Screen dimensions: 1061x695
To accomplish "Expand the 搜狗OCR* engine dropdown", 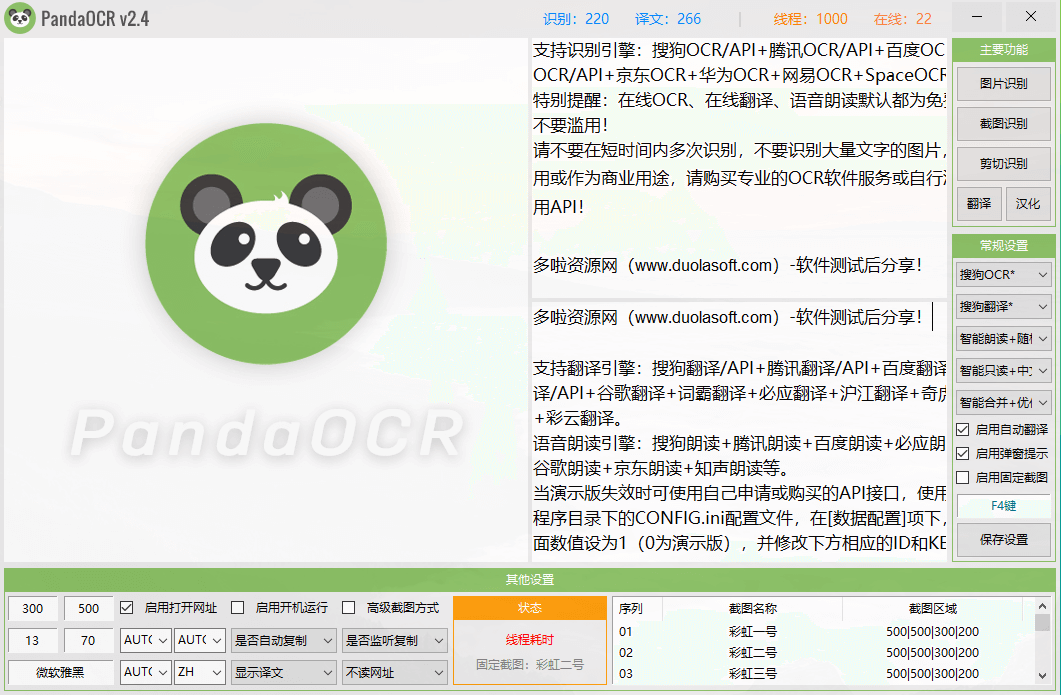I will point(1003,275).
